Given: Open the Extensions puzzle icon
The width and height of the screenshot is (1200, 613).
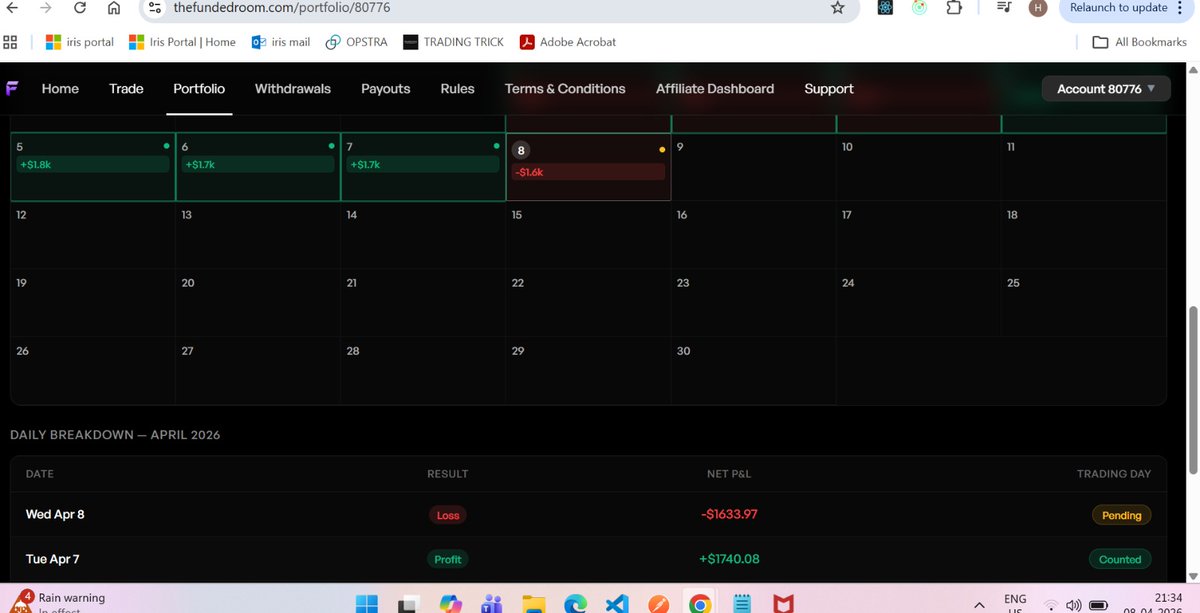Looking at the screenshot, I should pyautogui.click(x=953, y=8).
